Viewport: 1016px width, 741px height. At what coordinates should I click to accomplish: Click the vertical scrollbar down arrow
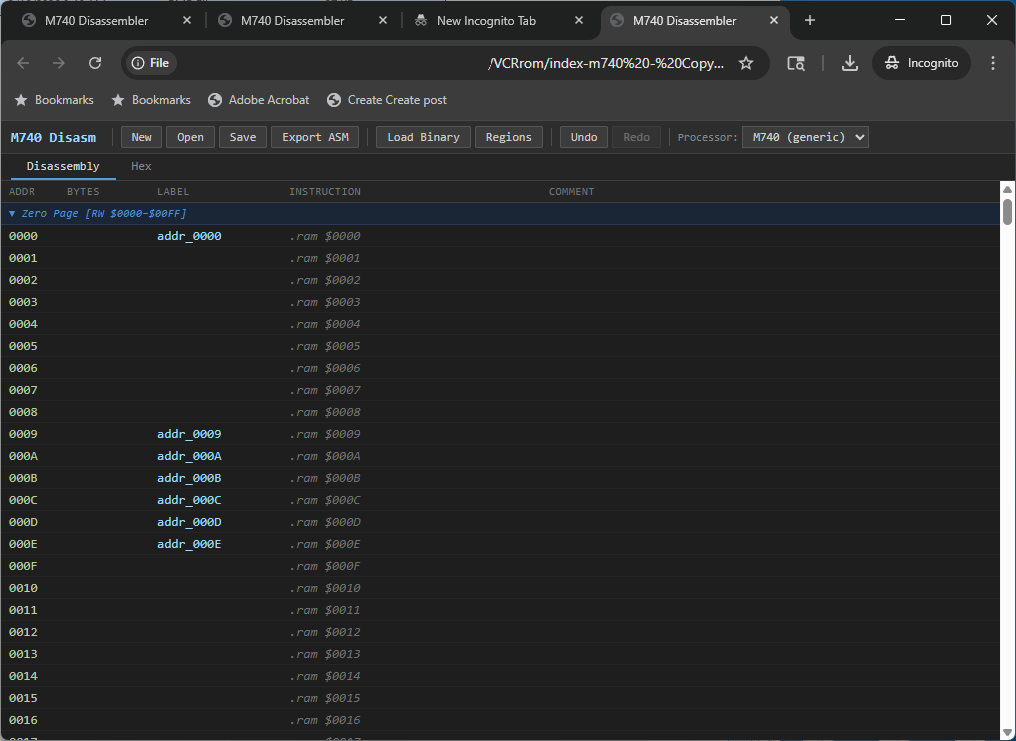click(1007, 733)
